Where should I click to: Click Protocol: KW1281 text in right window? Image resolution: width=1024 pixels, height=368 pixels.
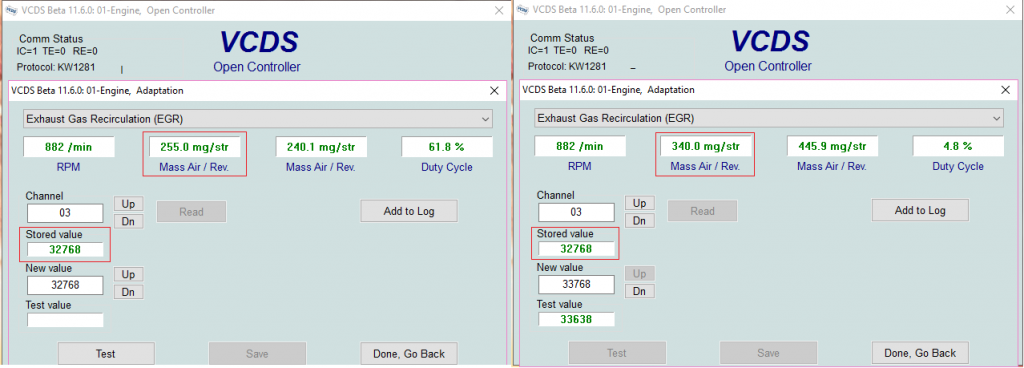tap(567, 67)
